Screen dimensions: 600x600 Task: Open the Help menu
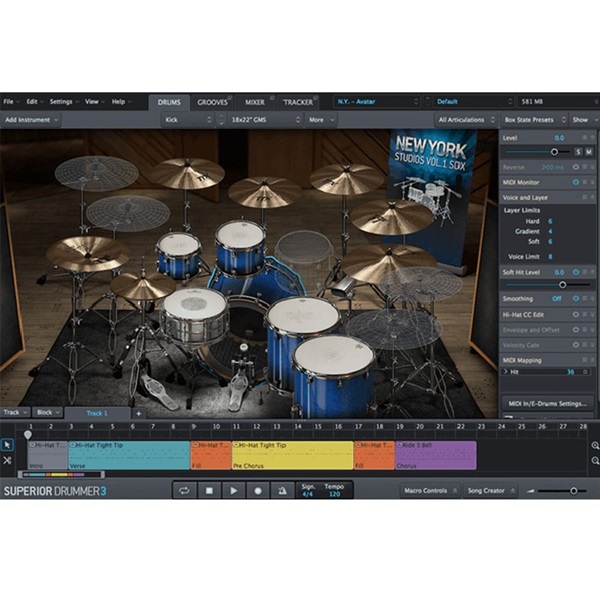(121, 101)
